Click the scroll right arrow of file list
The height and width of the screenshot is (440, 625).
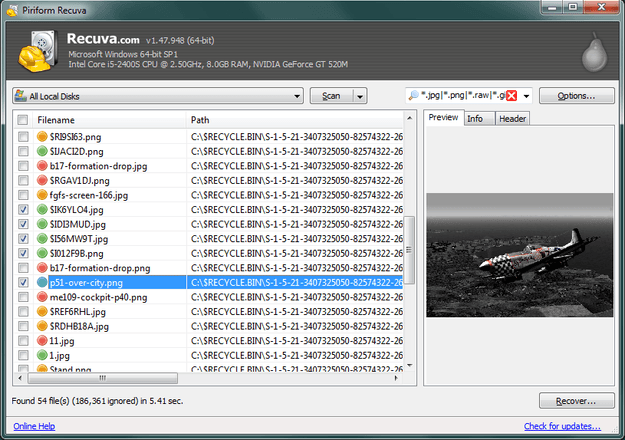[x=396, y=378]
